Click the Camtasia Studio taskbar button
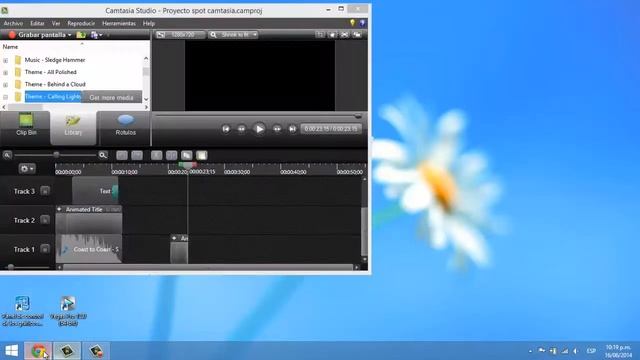This screenshot has height=360, width=640. click(67, 351)
